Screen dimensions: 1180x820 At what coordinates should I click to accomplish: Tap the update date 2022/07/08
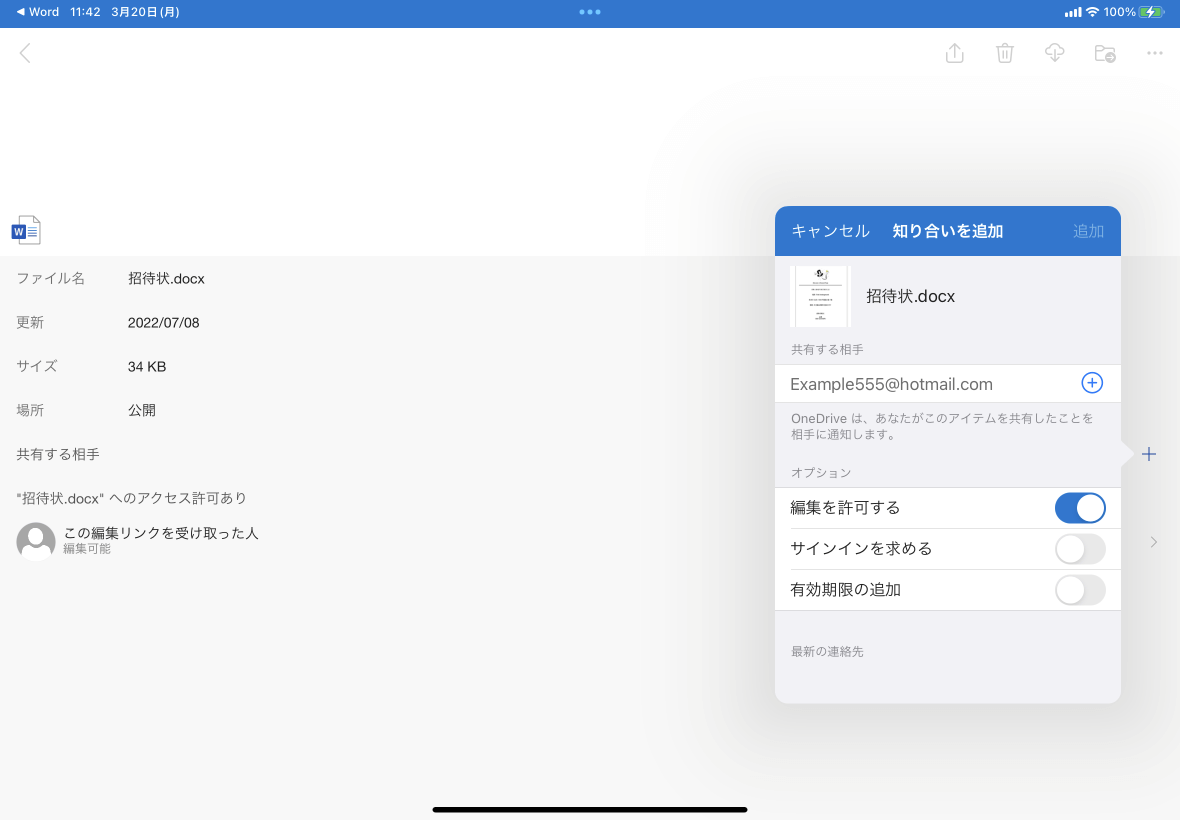(163, 323)
